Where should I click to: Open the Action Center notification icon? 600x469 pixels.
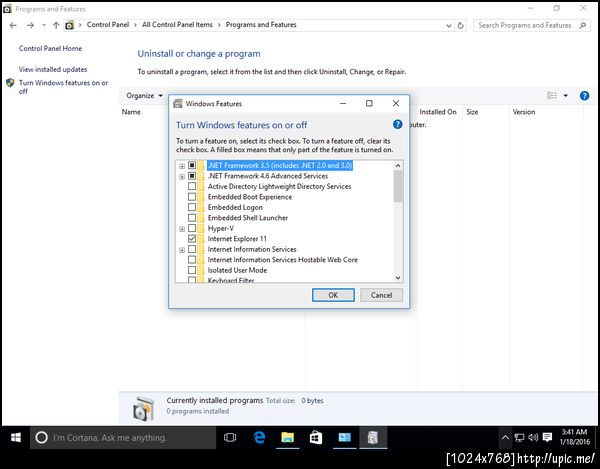coord(547,437)
